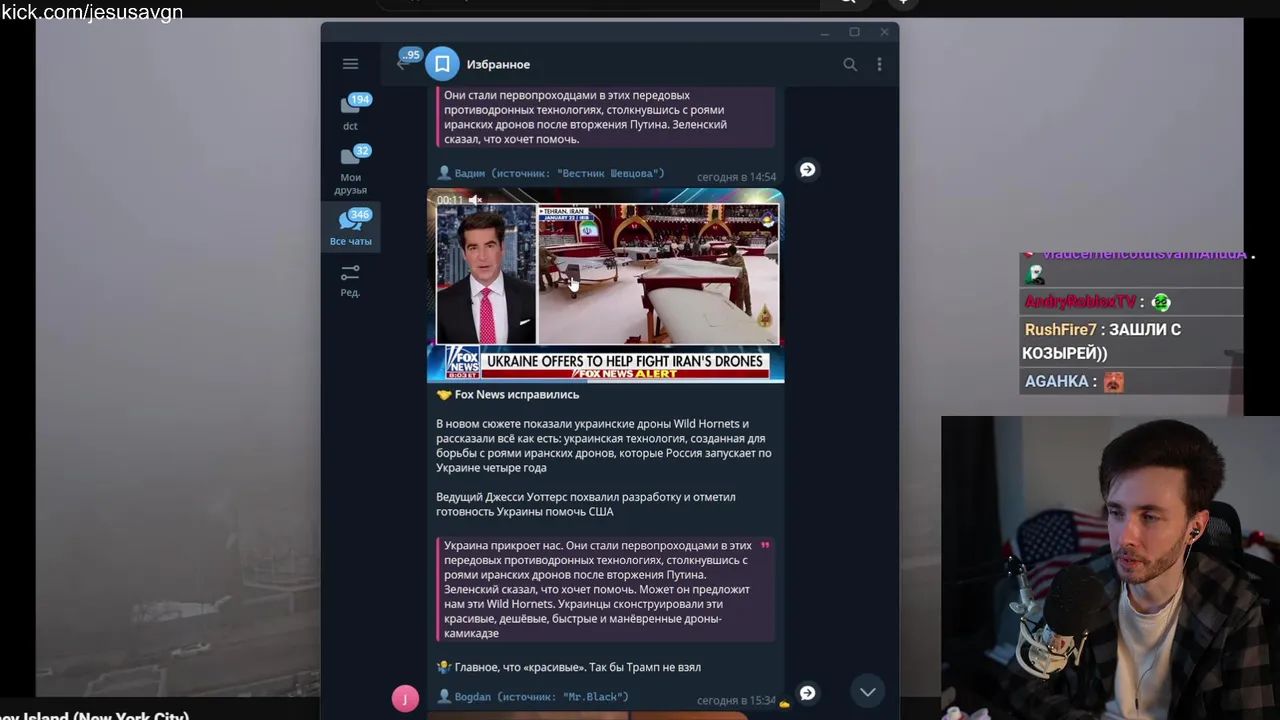The width and height of the screenshot is (1280, 720).
Task: Forward the Bogdan message via share arrow
Action: tap(807, 693)
